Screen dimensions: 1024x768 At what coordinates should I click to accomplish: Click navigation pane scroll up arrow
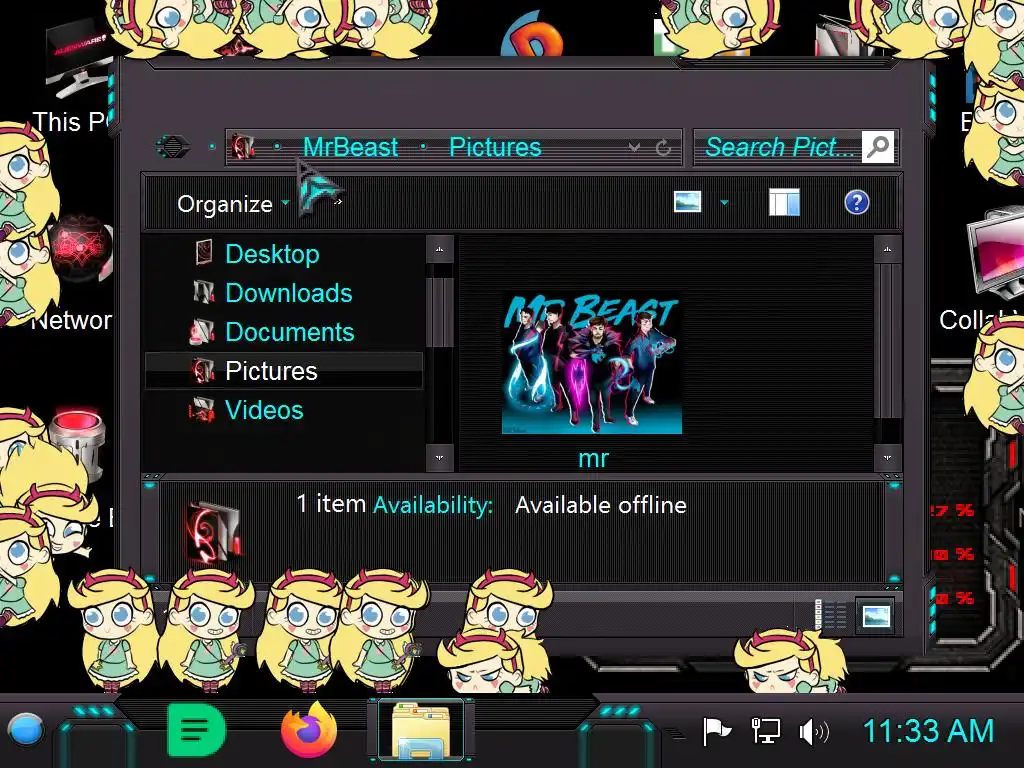click(x=440, y=249)
